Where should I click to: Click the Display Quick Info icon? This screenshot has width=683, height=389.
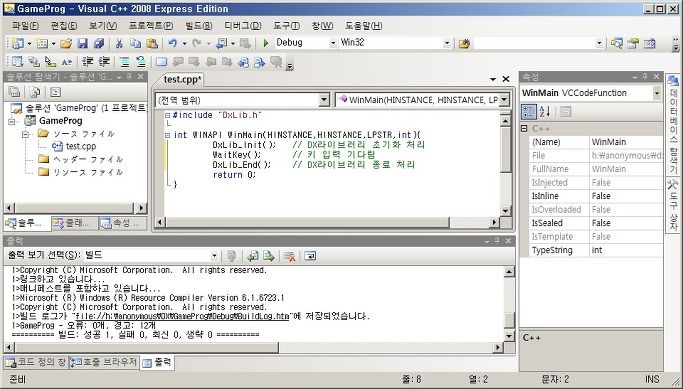tap(50, 62)
